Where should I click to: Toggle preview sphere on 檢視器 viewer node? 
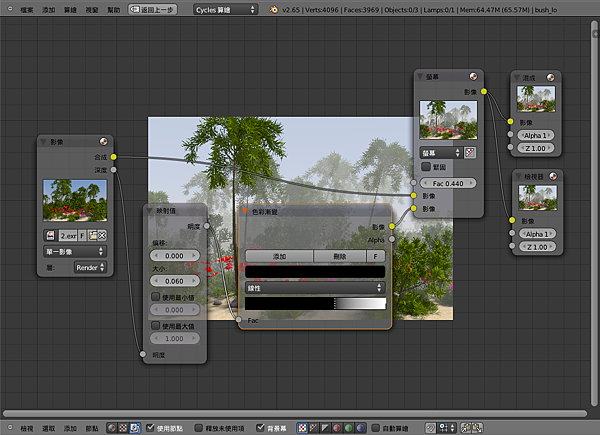point(553,176)
